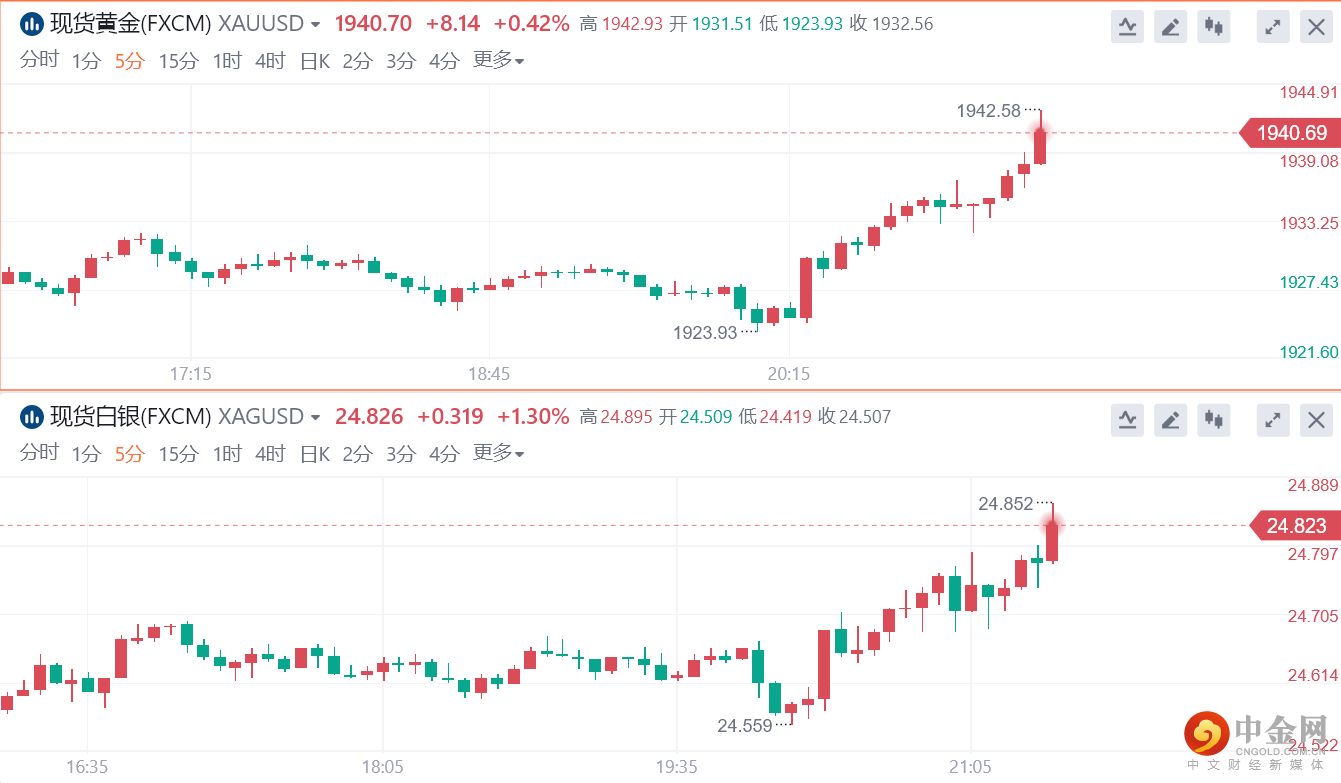Select drawing pencil tool on silver chart
Viewport: 1341px width, 783px height.
click(x=1170, y=420)
